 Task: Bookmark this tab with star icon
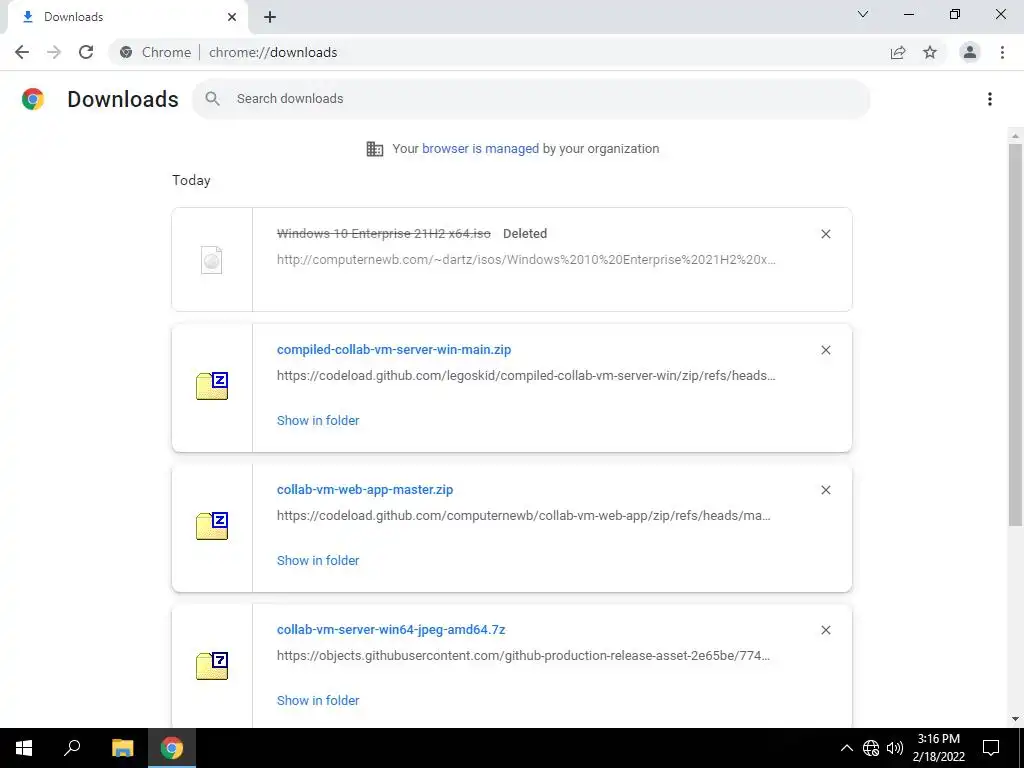[930, 52]
